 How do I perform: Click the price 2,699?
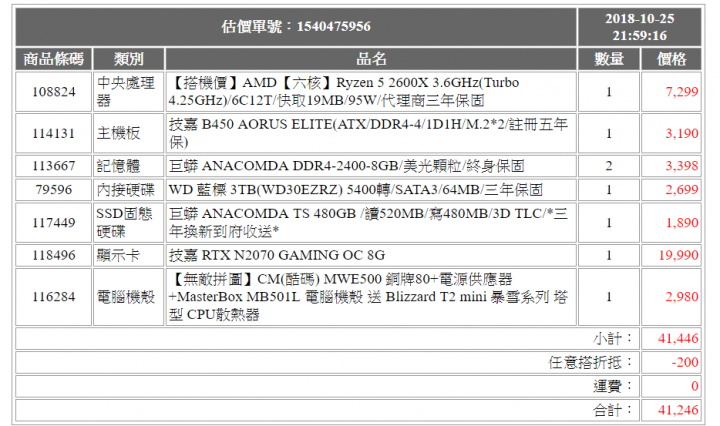pos(682,190)
